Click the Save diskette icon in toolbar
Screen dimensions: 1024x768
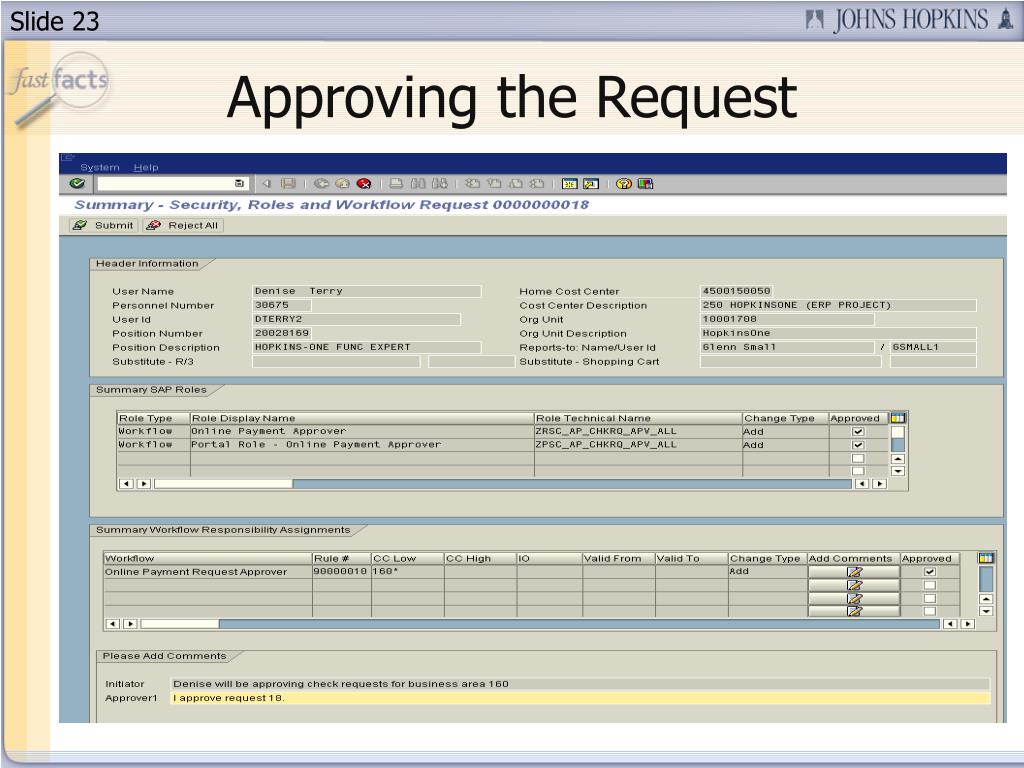(x=288, y=184)
